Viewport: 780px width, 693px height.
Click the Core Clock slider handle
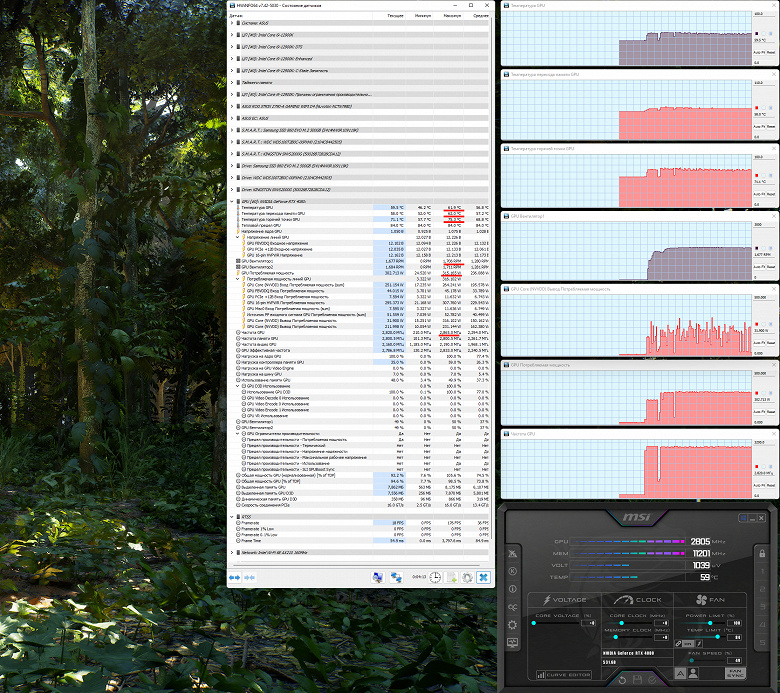621,623
